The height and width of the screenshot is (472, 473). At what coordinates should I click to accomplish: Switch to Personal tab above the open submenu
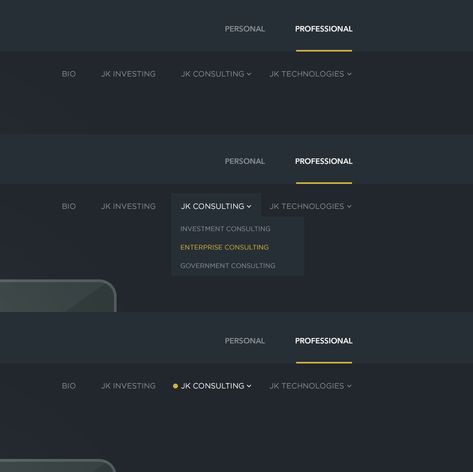point(245,161)
